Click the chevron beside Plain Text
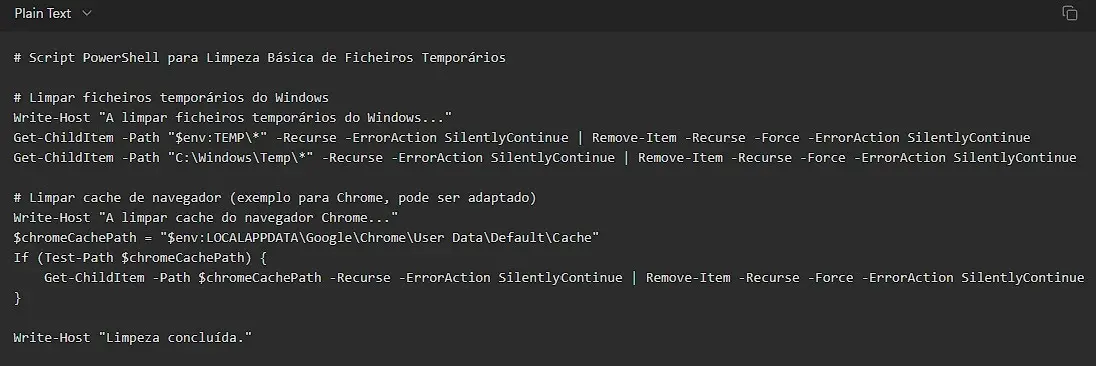The width and height of the screenshot is (1096, 366). [87, 13]
